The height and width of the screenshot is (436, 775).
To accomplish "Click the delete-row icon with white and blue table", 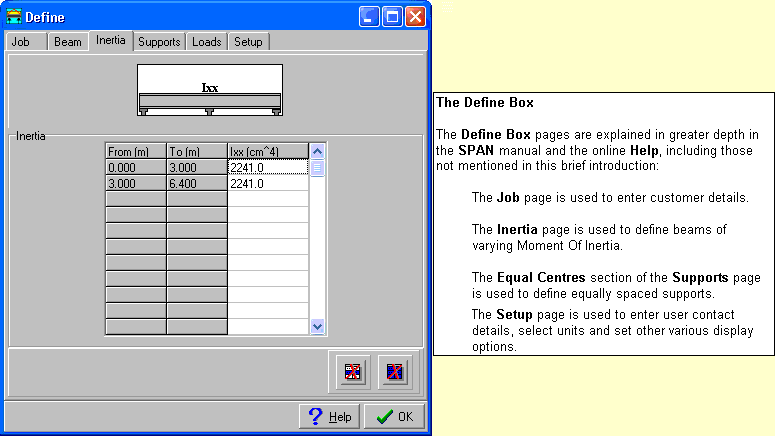I will pyautogui.click(x=354, y=372).
